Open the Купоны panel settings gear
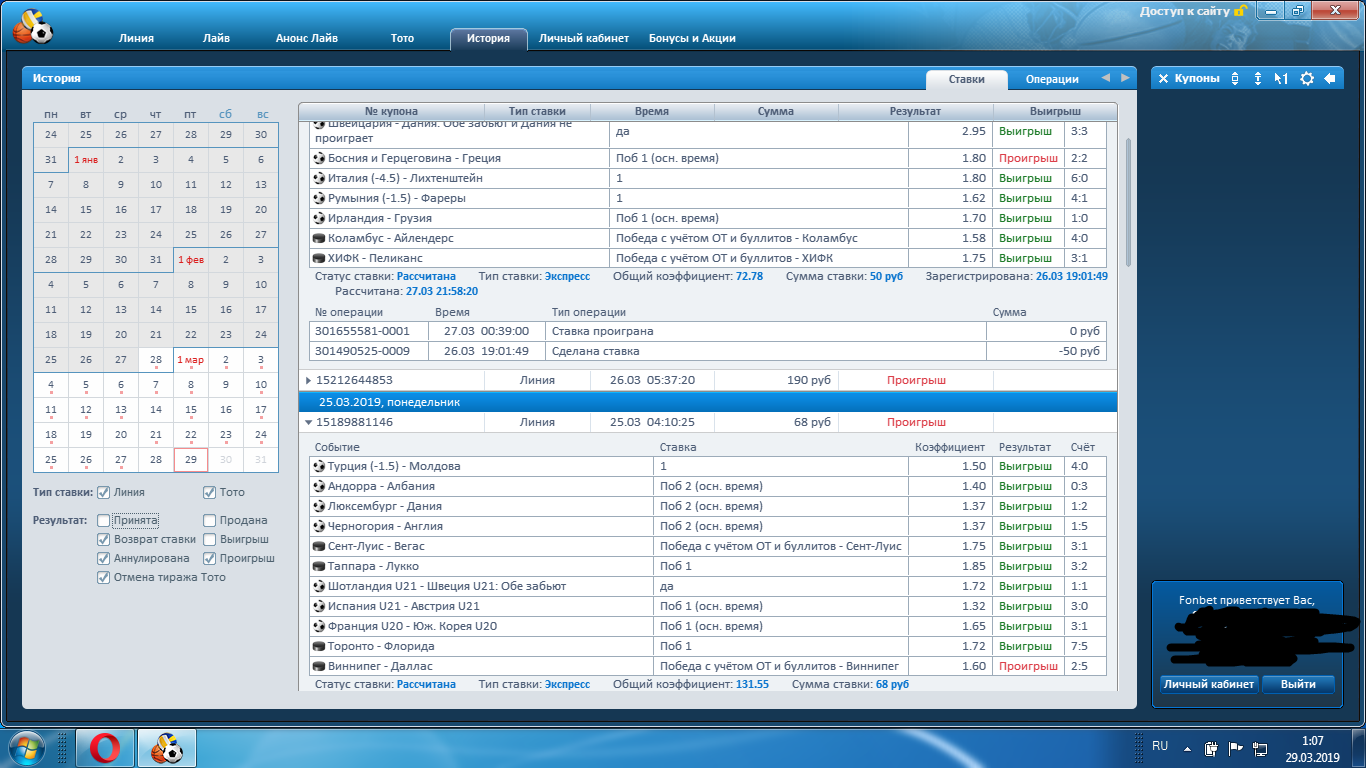This screenshot has width=1366, height=768. [x=1306, y=78]
